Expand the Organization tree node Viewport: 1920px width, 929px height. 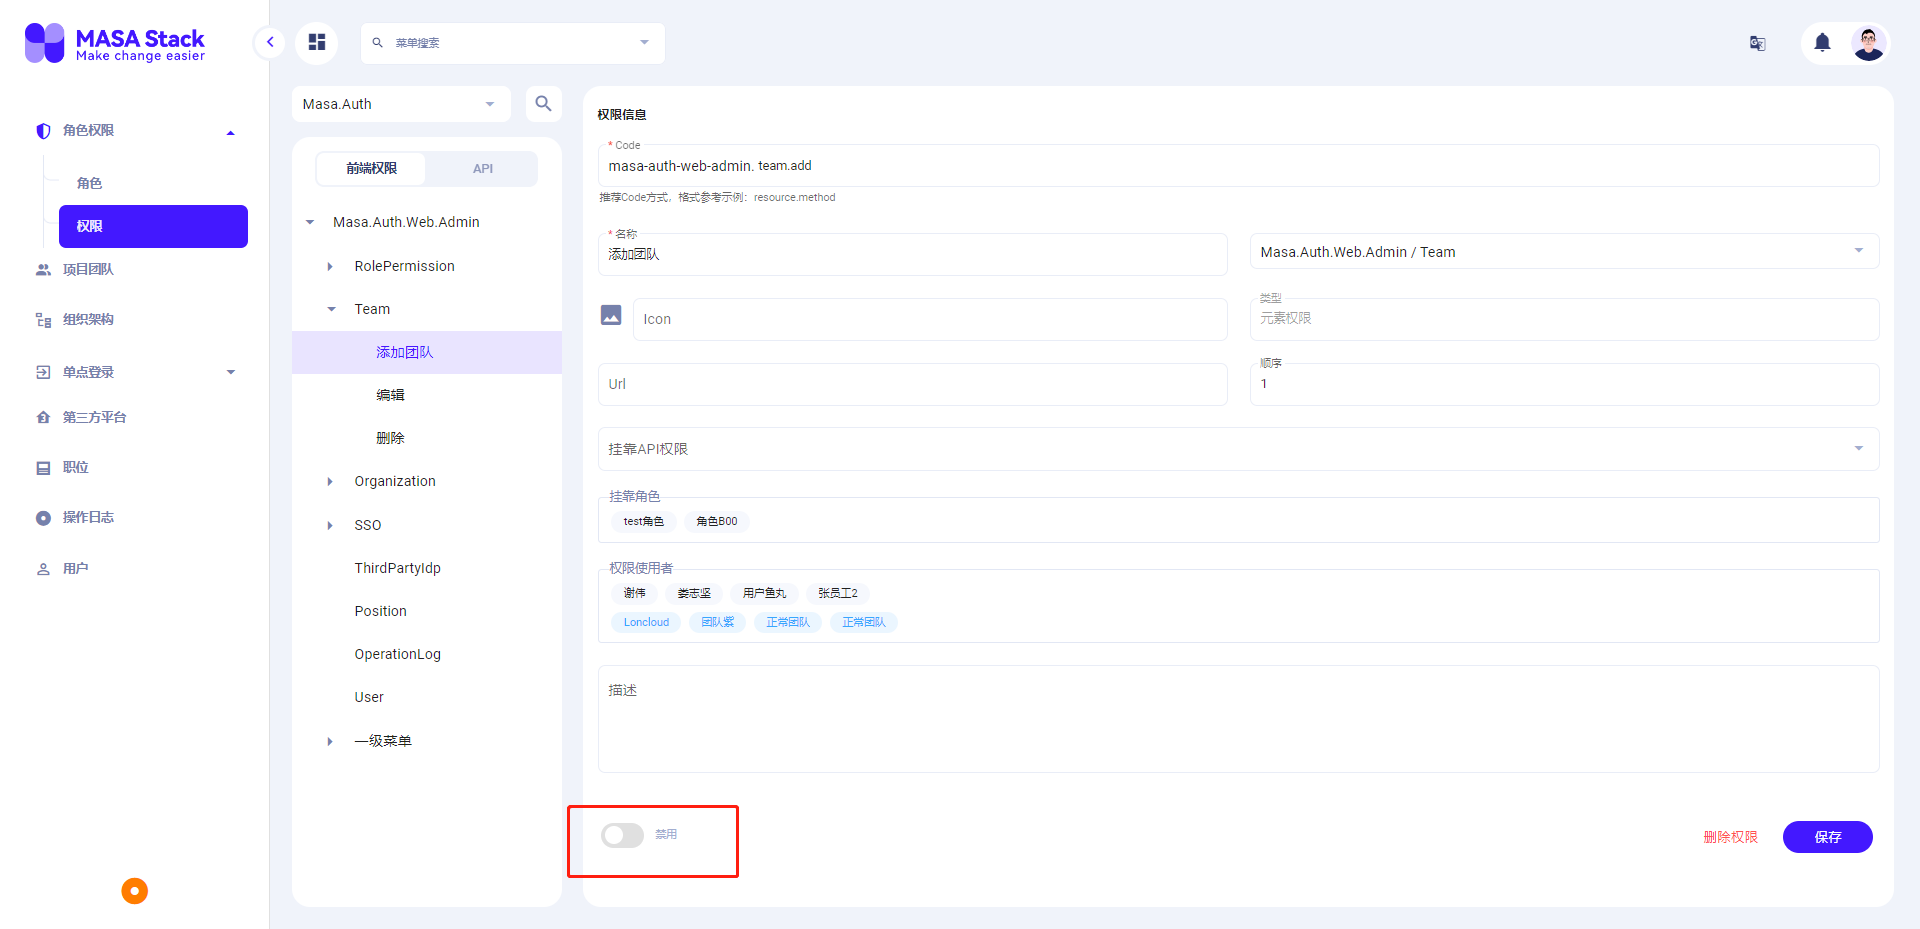[x=330, y=481]
